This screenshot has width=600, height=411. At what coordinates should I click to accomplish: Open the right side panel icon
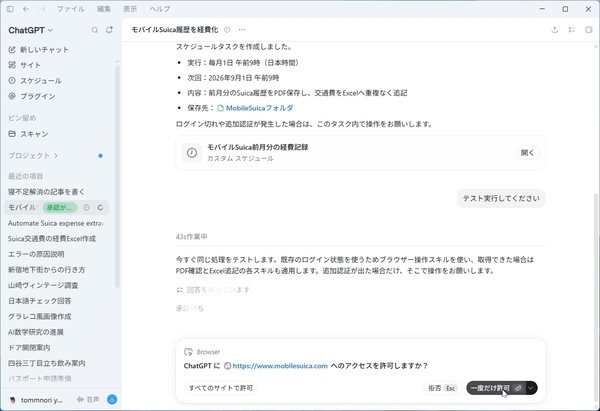[x=589, y=30]
